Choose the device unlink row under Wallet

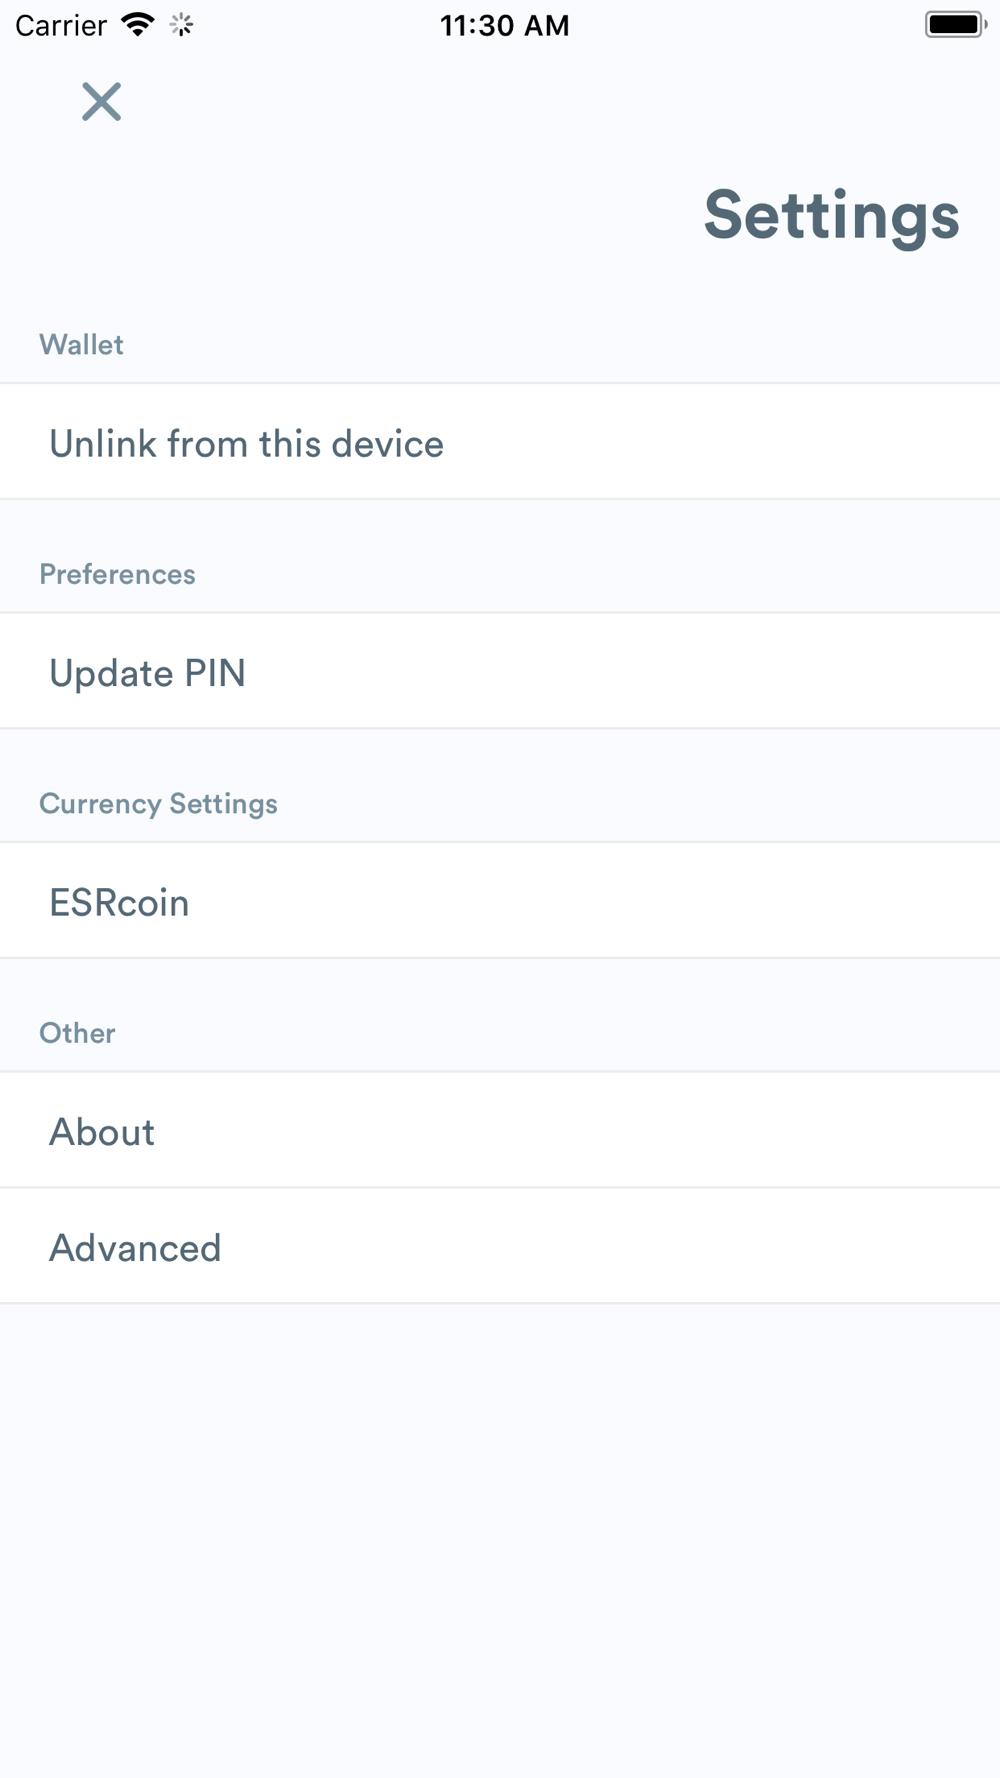[x=500, y=442]
